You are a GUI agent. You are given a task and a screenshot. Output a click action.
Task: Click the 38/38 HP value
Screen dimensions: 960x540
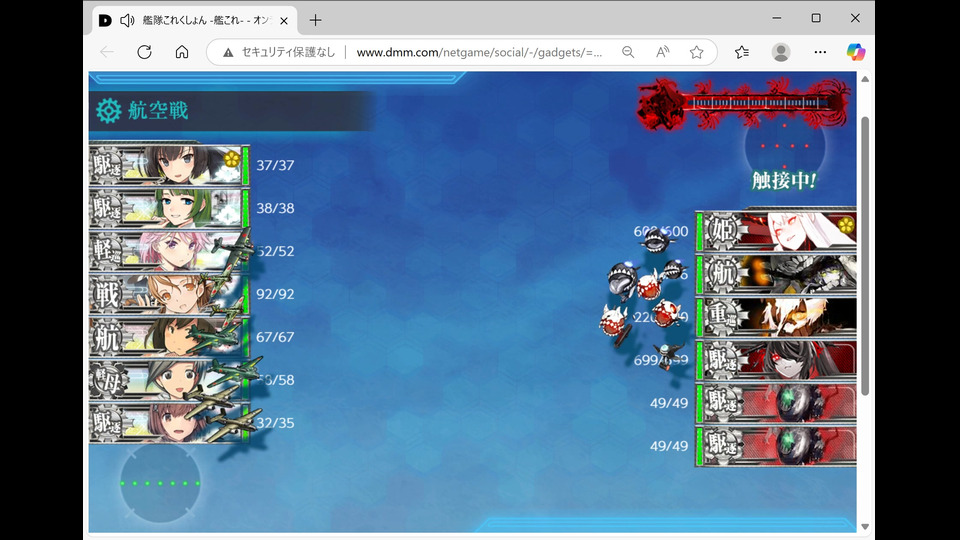(275, 208)
